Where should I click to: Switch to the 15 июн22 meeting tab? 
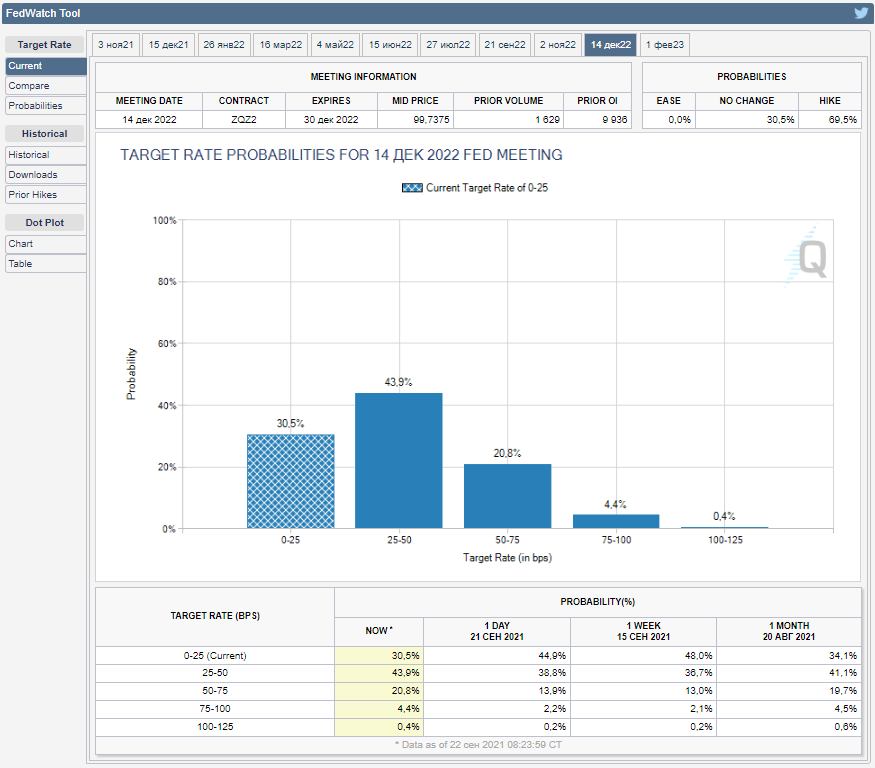coord(390,45)
